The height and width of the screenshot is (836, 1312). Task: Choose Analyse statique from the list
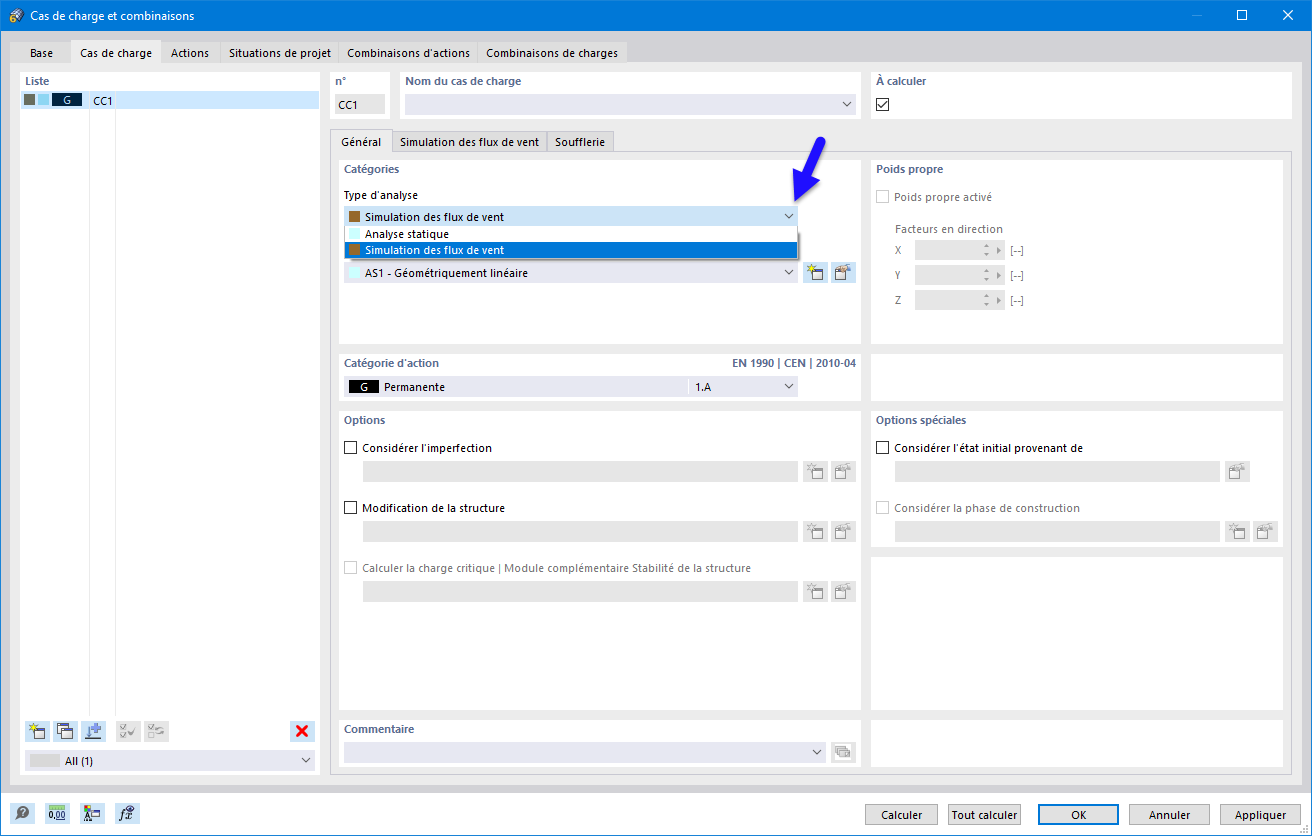click(x=571, y=234)
